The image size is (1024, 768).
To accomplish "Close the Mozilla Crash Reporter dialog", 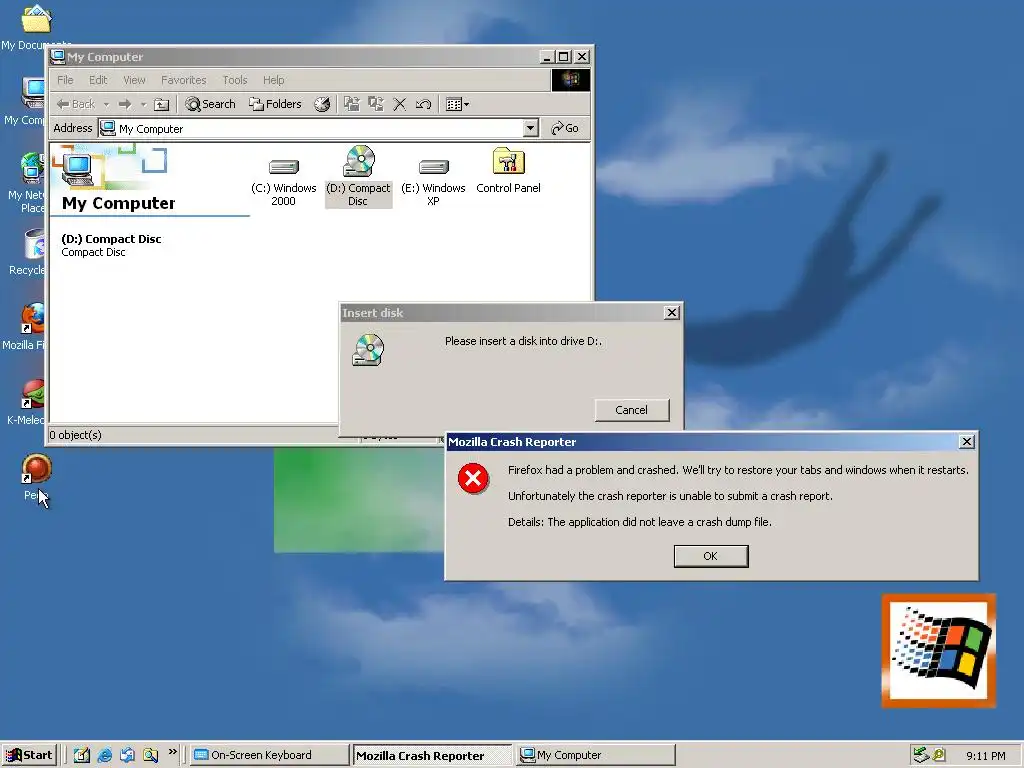I will coord(967,442).
